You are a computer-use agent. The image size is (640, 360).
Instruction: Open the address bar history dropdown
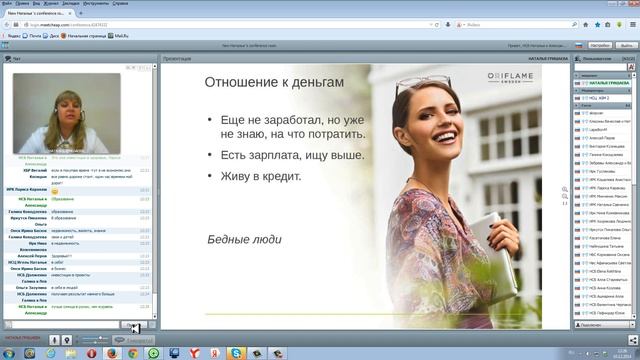tap(431, 25)
